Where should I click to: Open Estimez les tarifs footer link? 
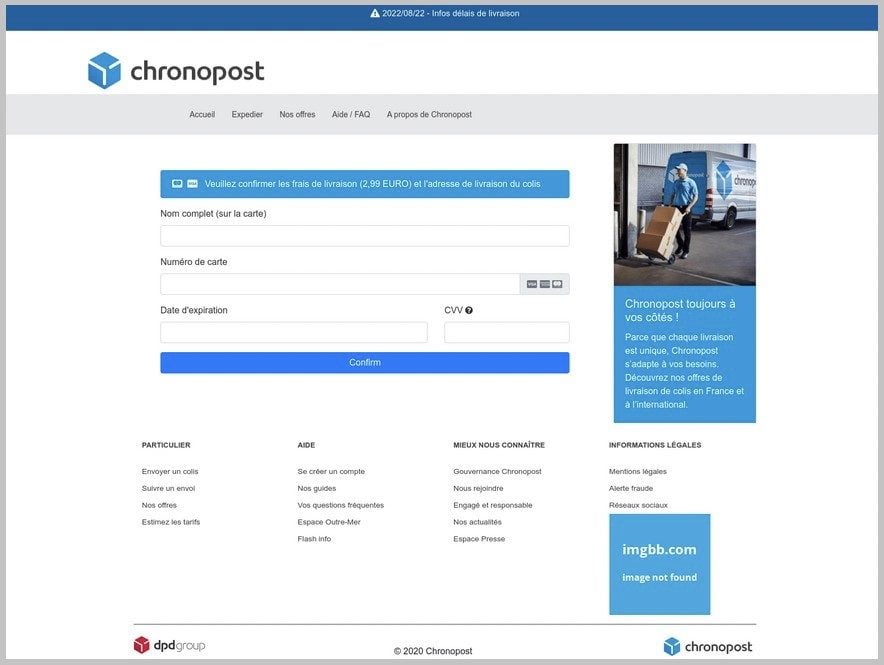click(x=171, y=522)
